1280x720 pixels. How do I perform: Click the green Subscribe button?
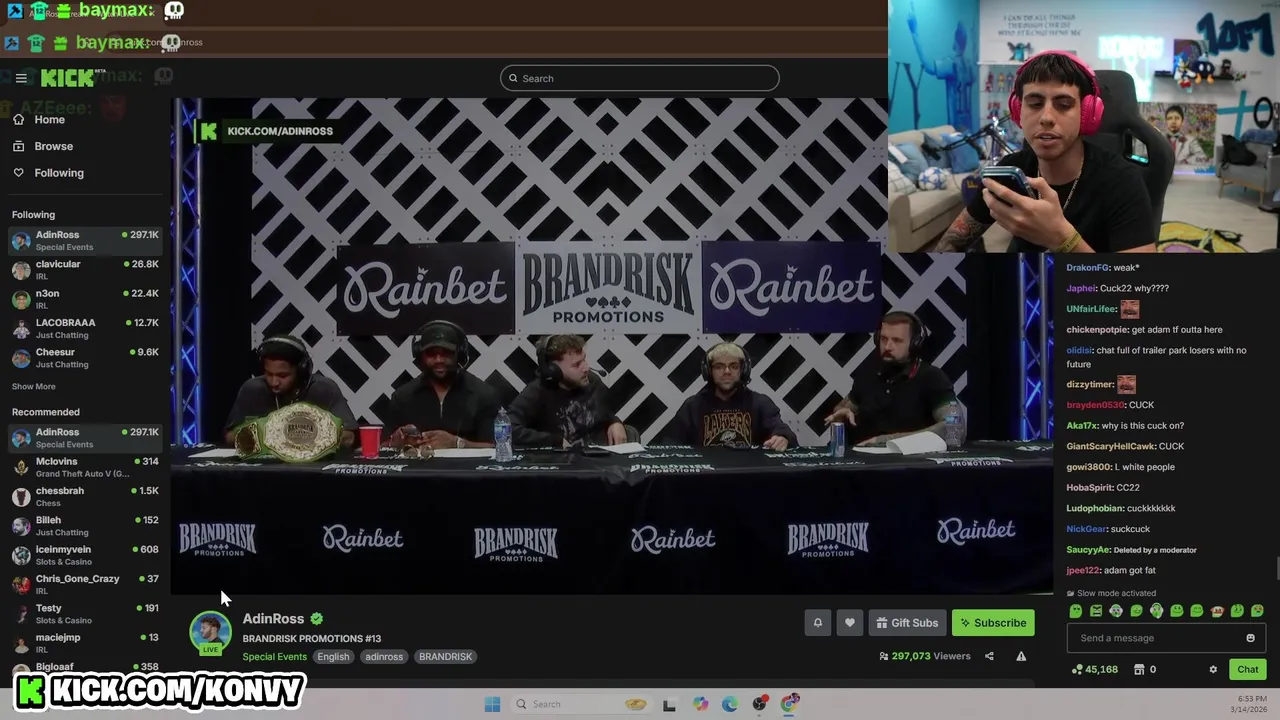[x=993, y=623]
